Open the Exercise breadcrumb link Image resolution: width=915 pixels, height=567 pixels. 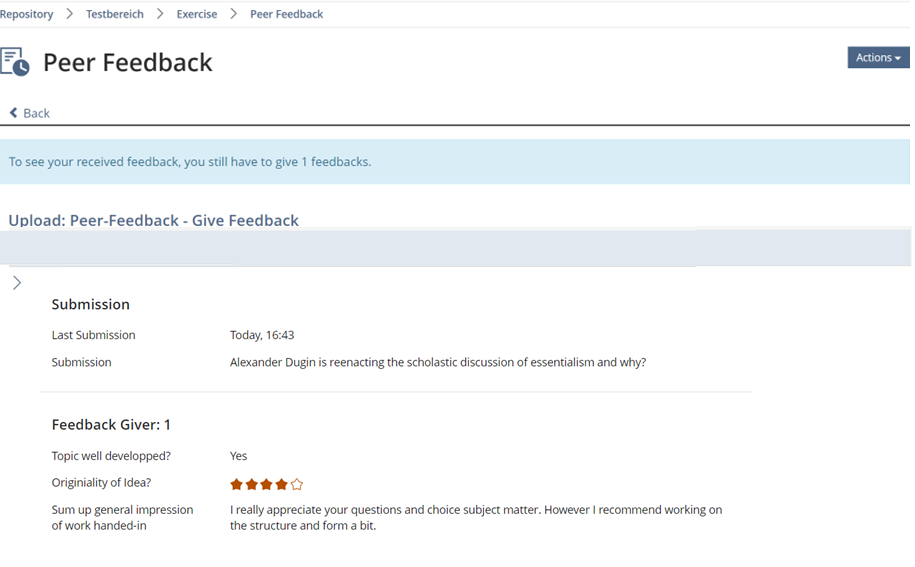click(x=197, y=14)
